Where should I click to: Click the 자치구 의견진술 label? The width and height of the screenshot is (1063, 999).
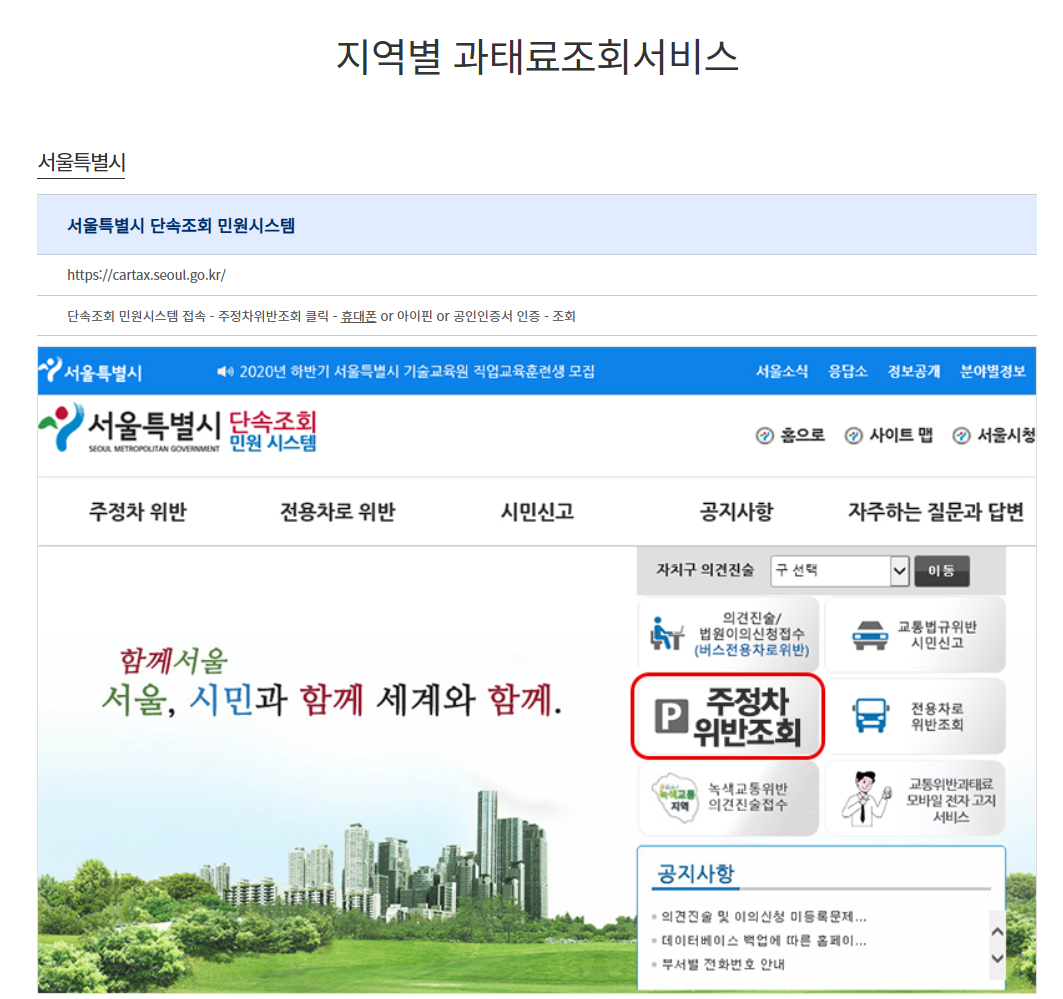point(704,571)
